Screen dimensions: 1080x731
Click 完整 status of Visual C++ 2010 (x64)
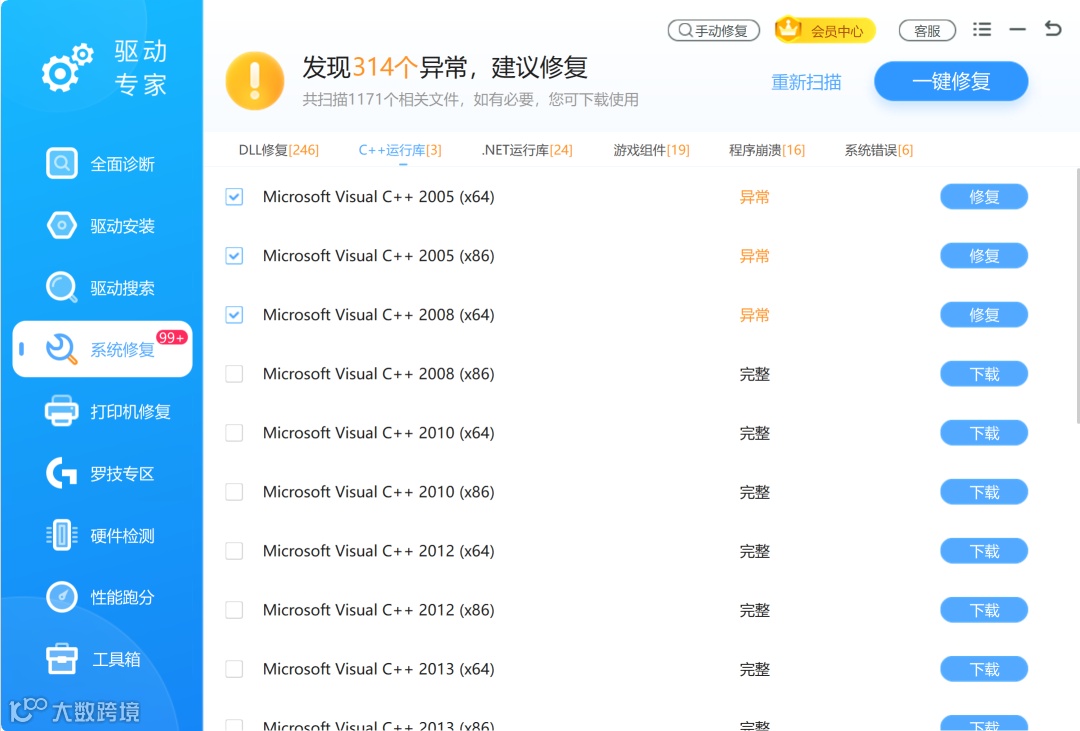click(x=754, y=433)
